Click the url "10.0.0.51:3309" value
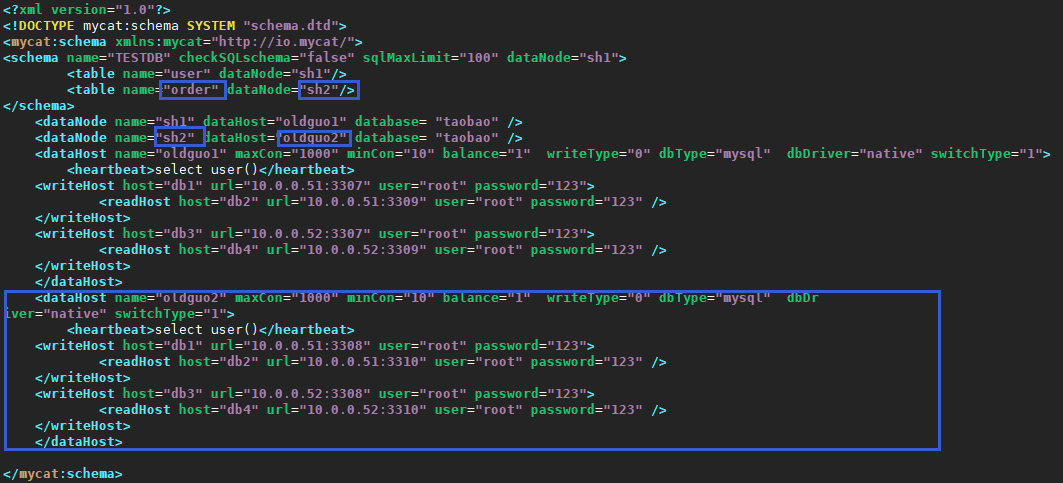Image resolution: width=1063 pixels, height=483 pixels. coord(363,202)
